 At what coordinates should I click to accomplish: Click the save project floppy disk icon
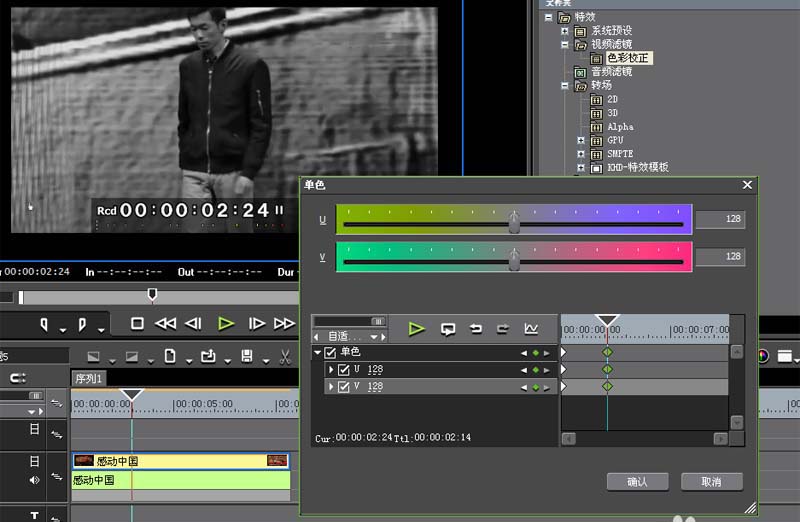pyautogui.click(x=247, y=357)
